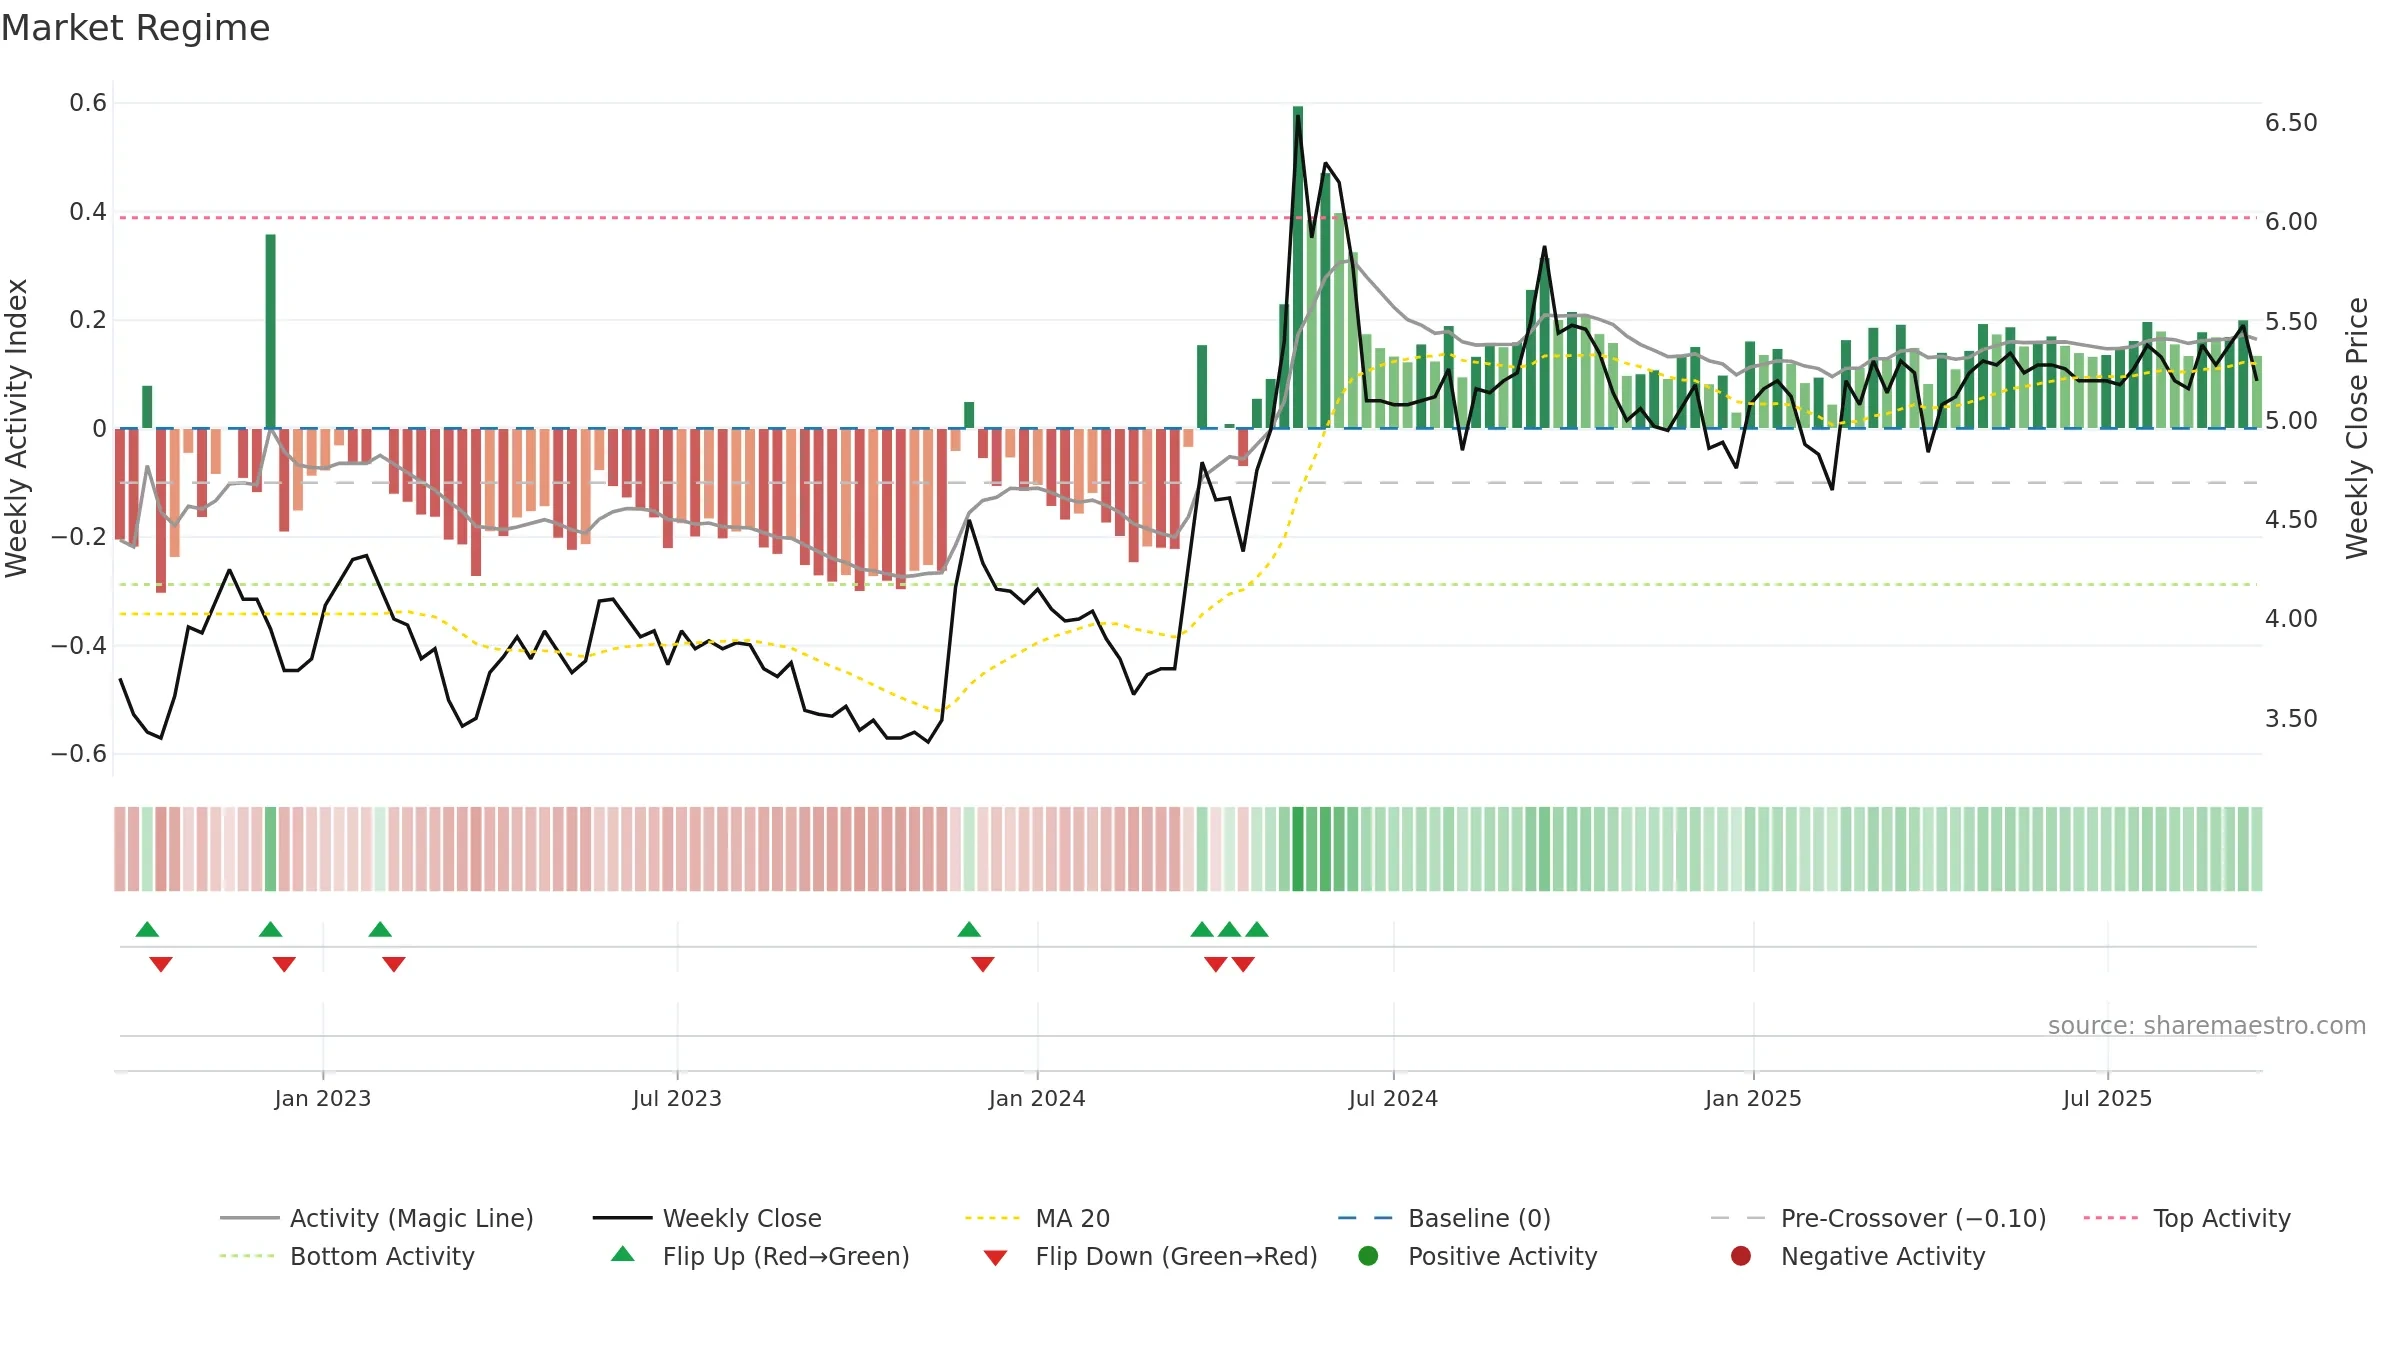Click the first red flip-down triangle marker
Image resolution: width=2400 pixels, height=1350 pixels.
click(x=161, y=964)
